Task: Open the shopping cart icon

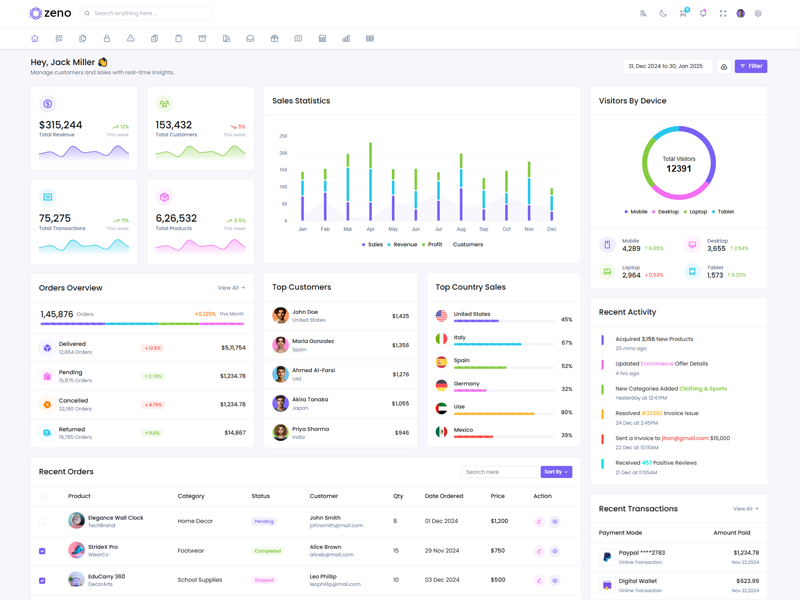Action: [683, 14]
